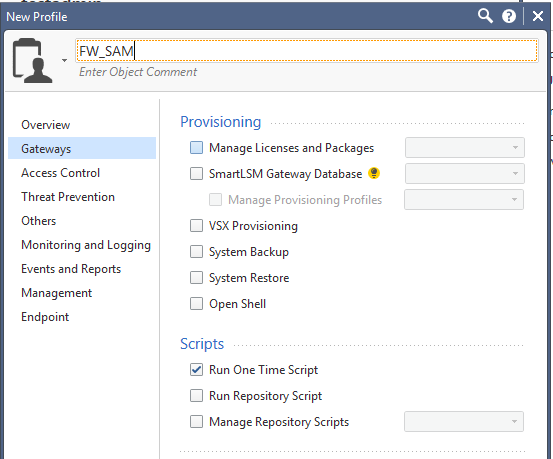Click the search magnifier icon in title bar

(485, 16)
